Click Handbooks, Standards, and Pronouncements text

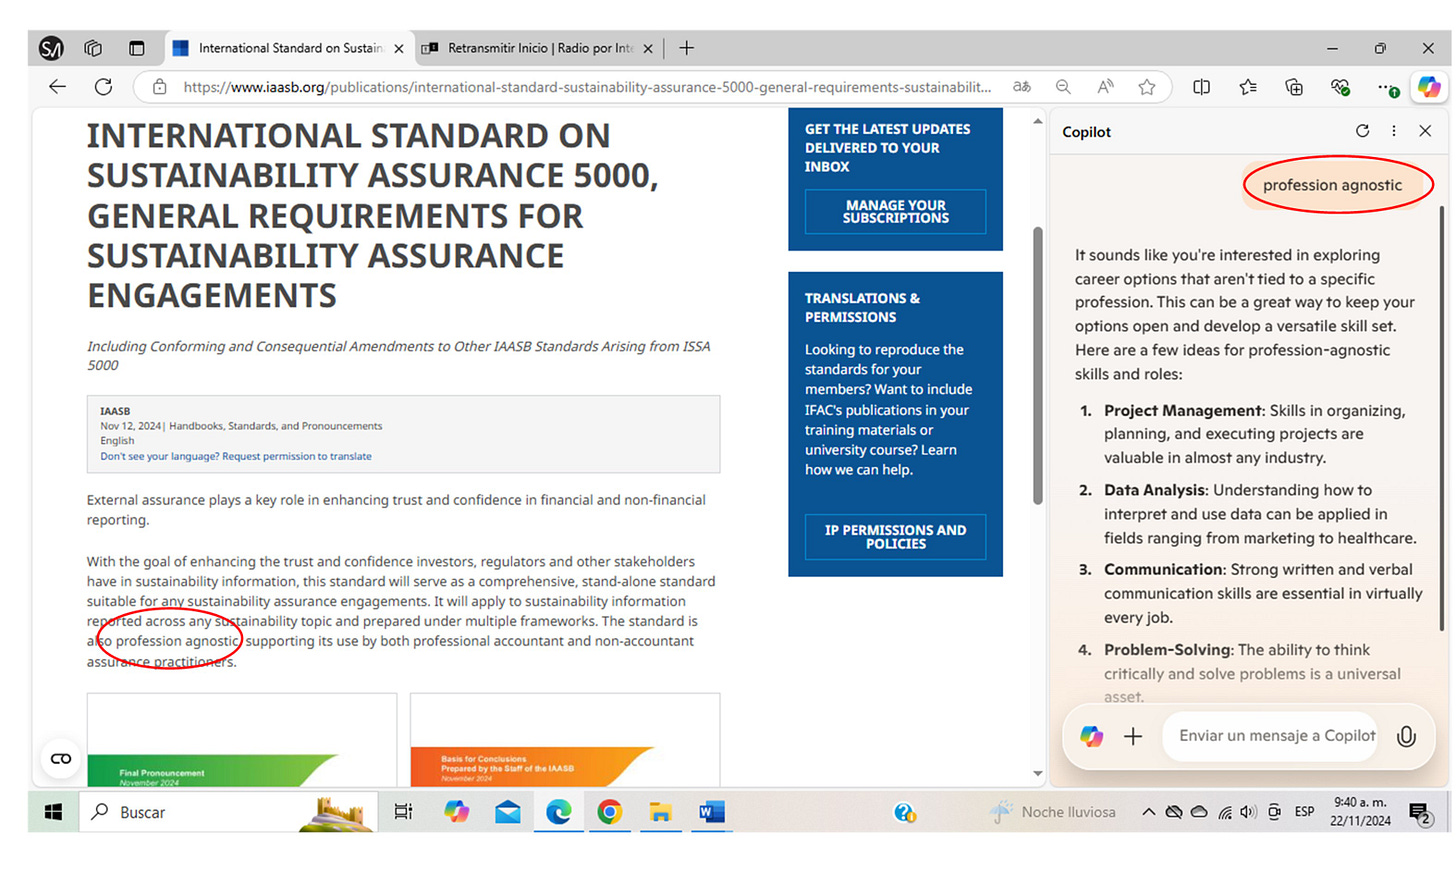pyautogui.click(x=275, y=426)
